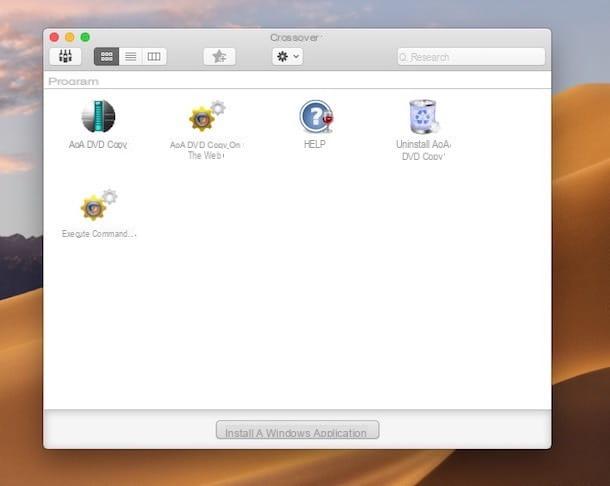The image size is (610, 486).
Task: Click the Crossover window title
Action: tap(294, 37)
